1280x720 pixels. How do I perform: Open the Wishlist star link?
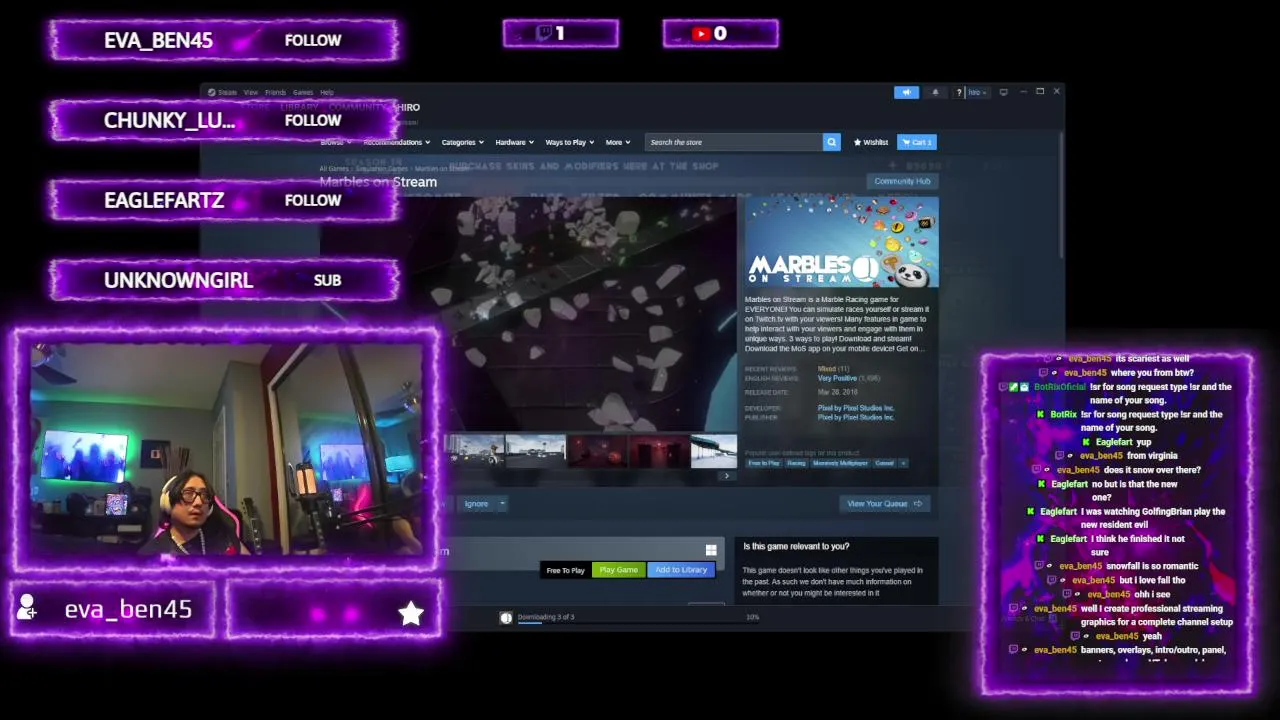click(871, 142)
